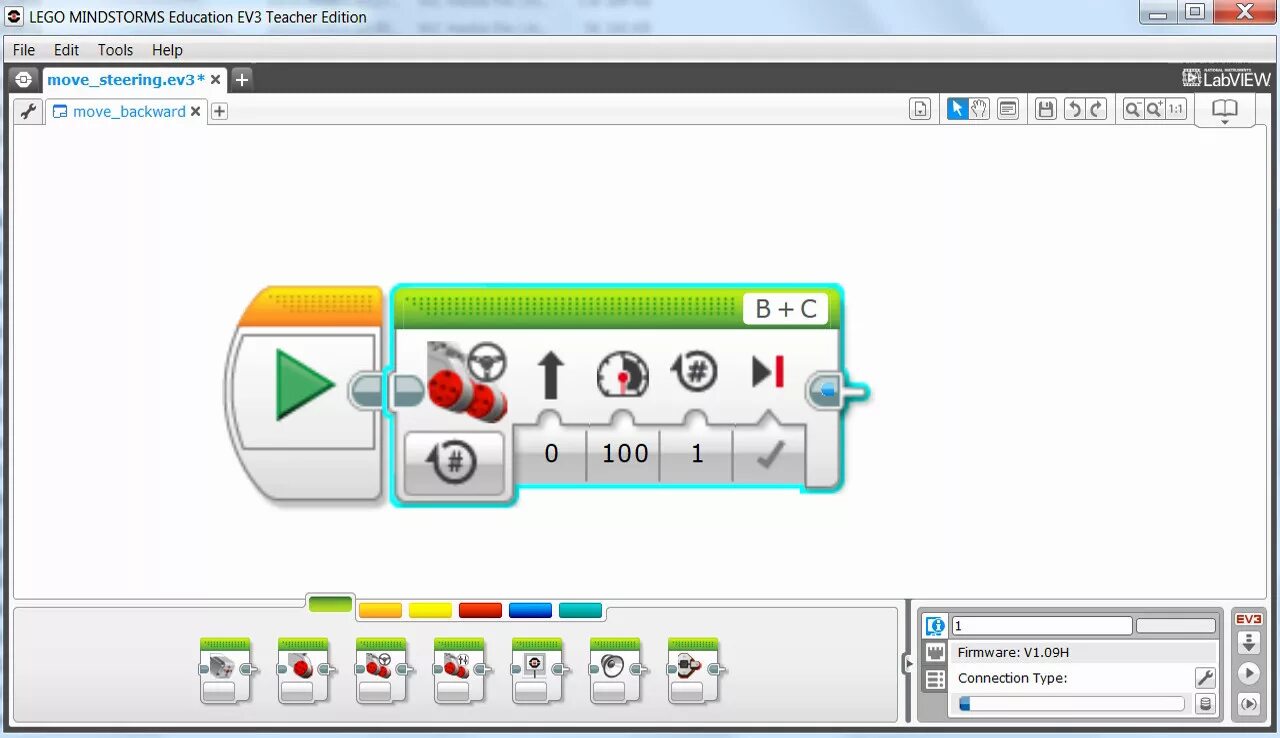1280x738 pixels.
Task: Add a new project with plus tab
Action: point(241,79)
